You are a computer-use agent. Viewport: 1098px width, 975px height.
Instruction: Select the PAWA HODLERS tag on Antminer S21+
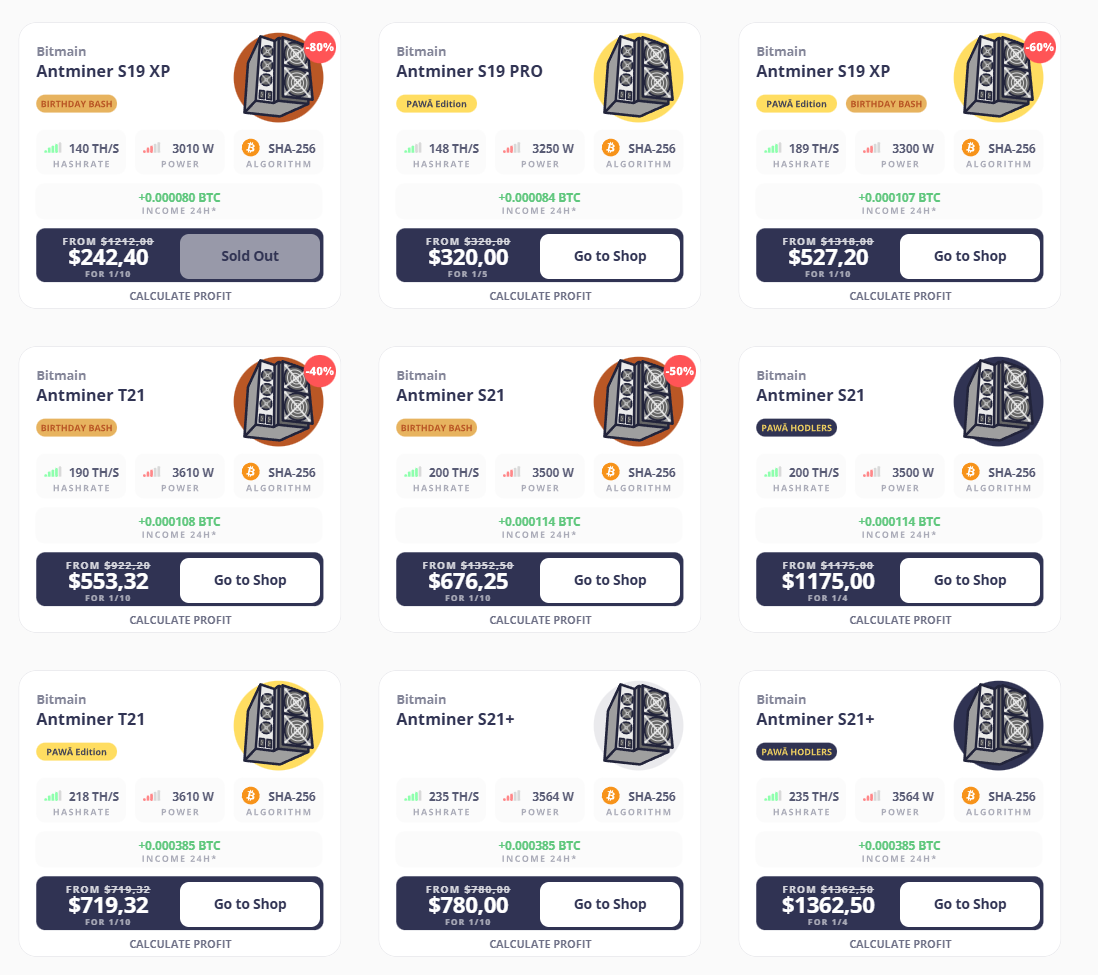796,752
